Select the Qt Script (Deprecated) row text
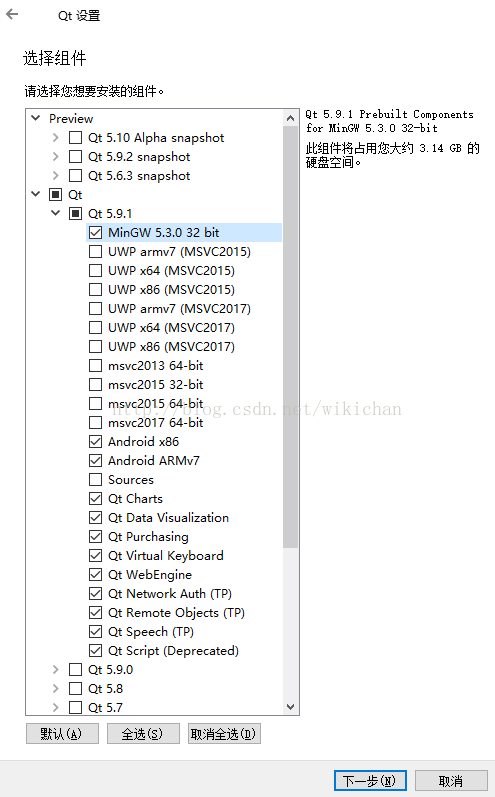Viewport: 495px width, 797px height. click(x=173, y=651)
